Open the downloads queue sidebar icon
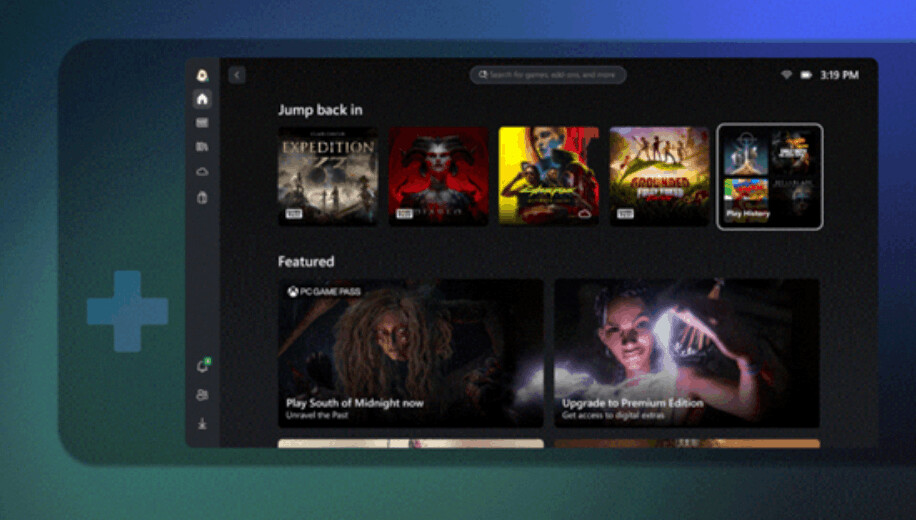The width and height of the screenshot is (916, 520). pyautogui.click(x=202, y=423)
